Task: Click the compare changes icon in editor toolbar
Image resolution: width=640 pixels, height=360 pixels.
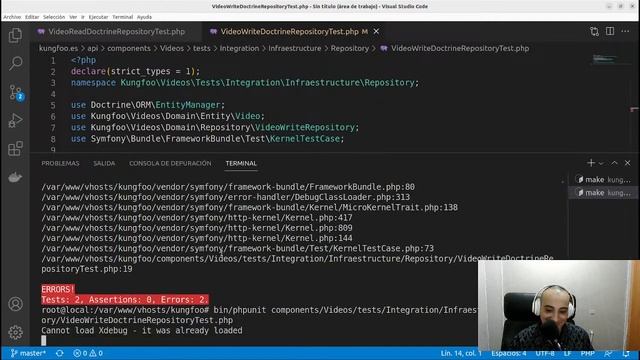Action: 594,31
